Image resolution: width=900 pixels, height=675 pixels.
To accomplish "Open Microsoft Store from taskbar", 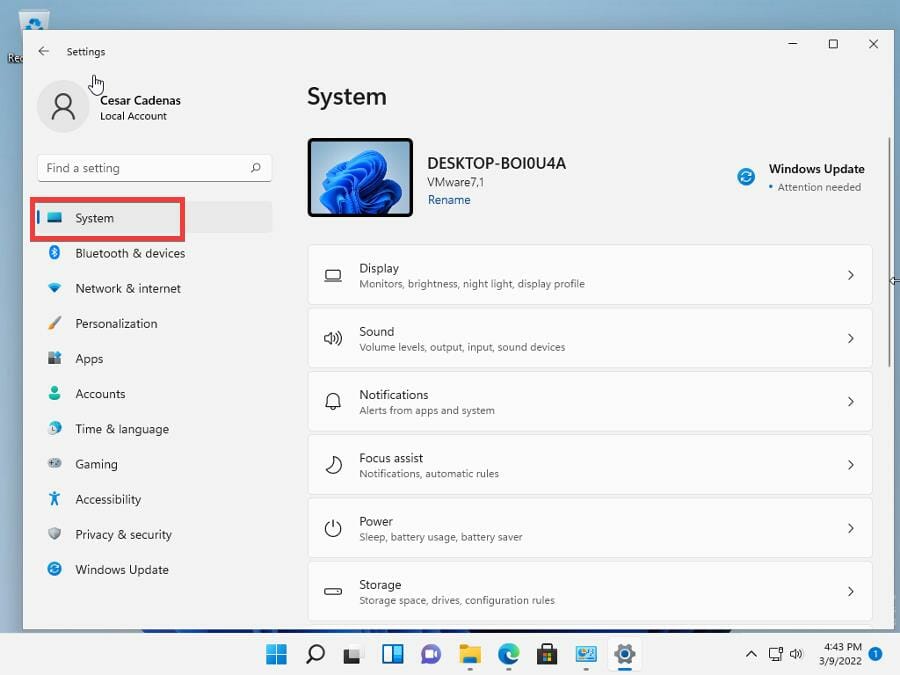I will click(547, 654).
